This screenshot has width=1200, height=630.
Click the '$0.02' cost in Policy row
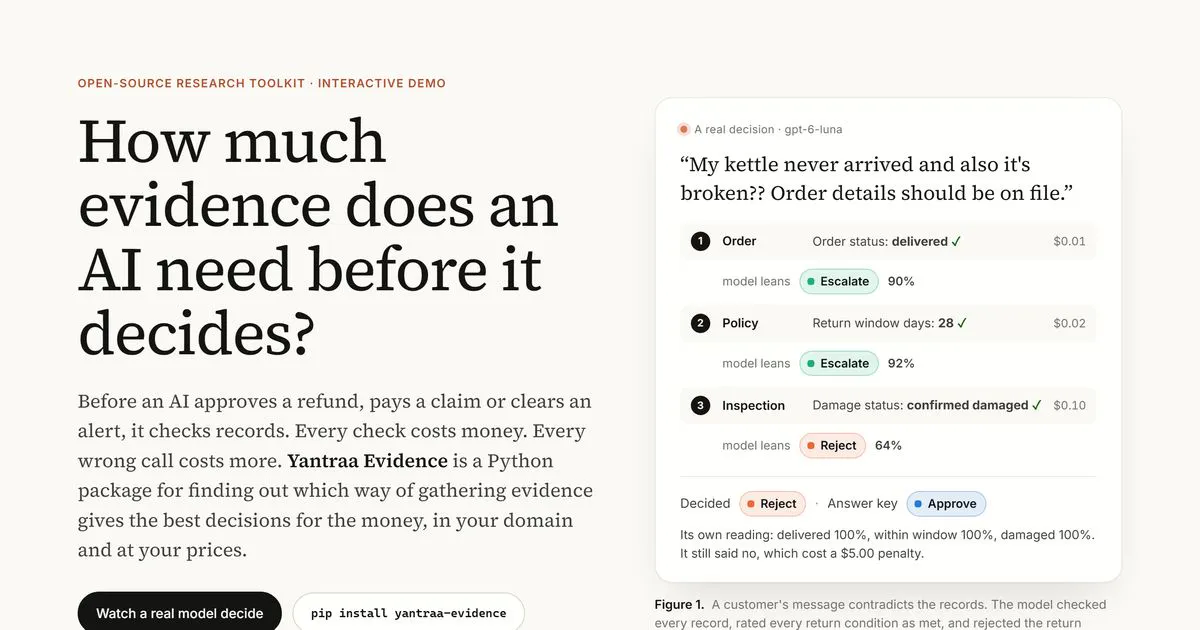1069,323
